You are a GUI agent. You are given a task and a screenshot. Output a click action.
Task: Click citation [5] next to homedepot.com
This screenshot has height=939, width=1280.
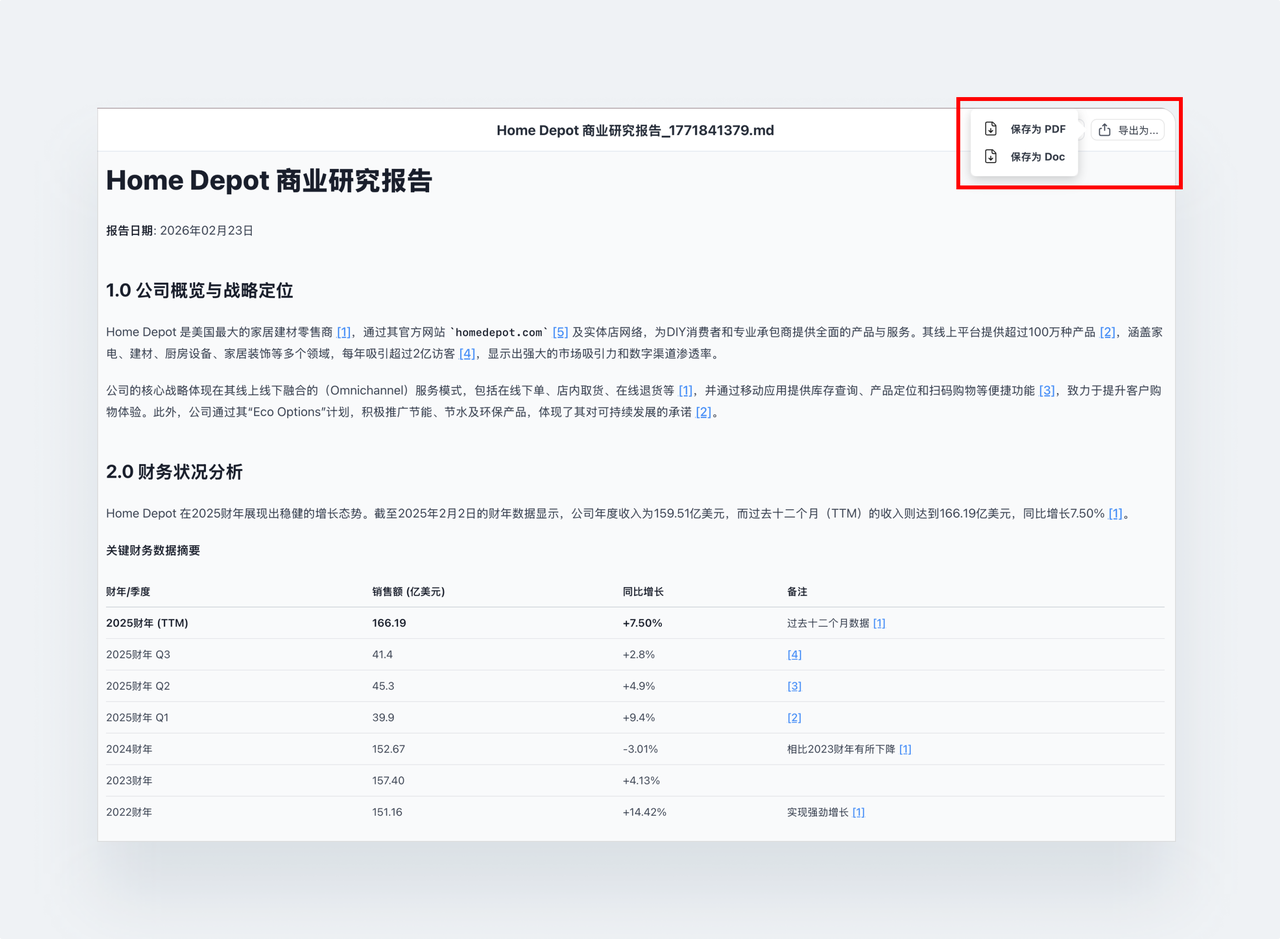(560, 332)
